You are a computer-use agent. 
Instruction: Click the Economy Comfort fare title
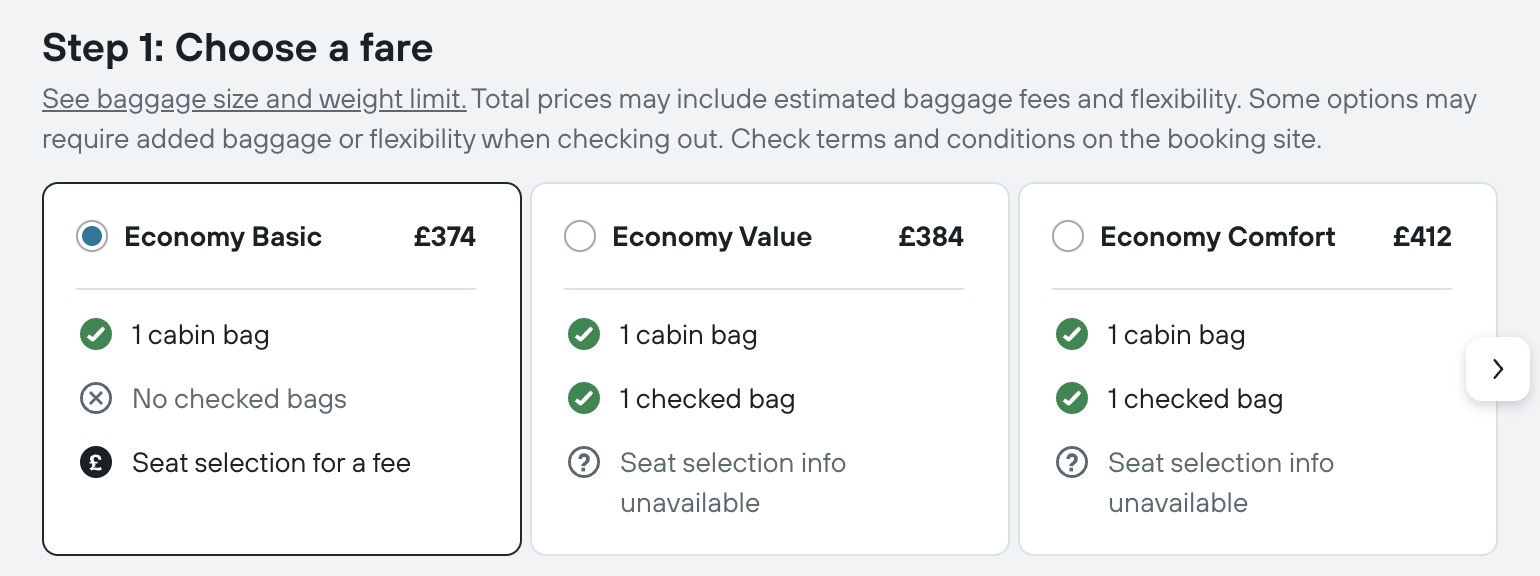[1218, 237]
